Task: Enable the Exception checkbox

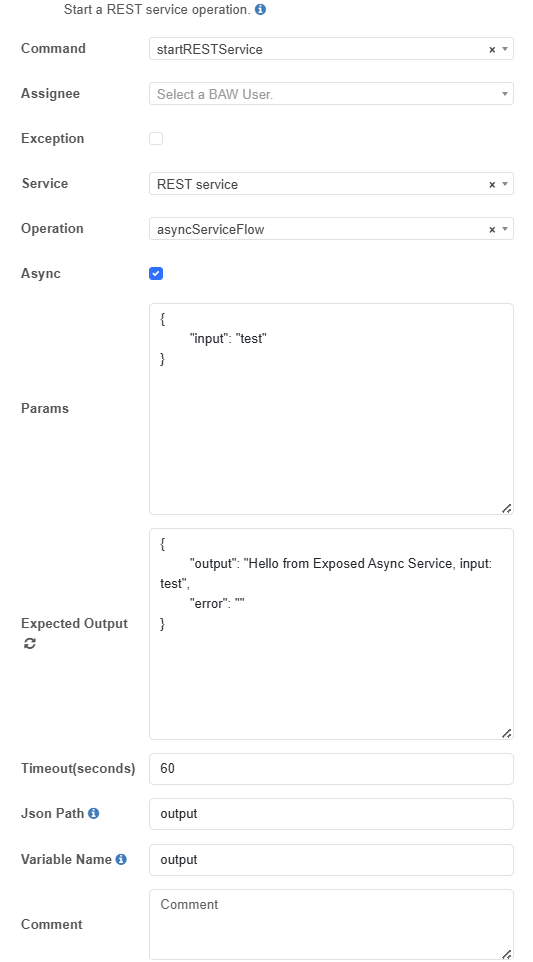Action: point(156,139)
